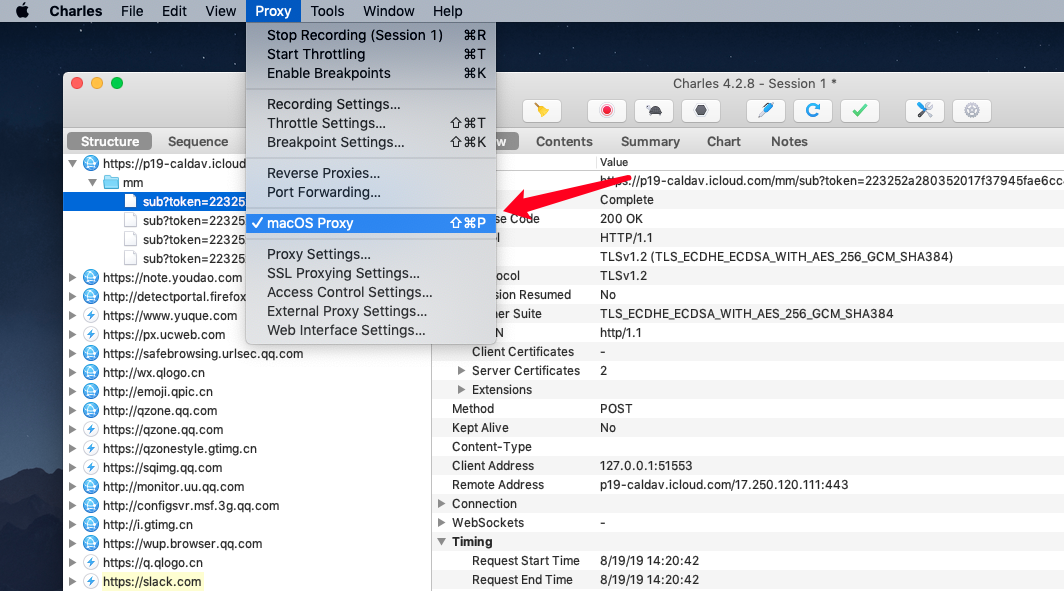Open the Tools menu in menu bar
This screenshot has height=591, width=1064.
[x=327, y=11]
